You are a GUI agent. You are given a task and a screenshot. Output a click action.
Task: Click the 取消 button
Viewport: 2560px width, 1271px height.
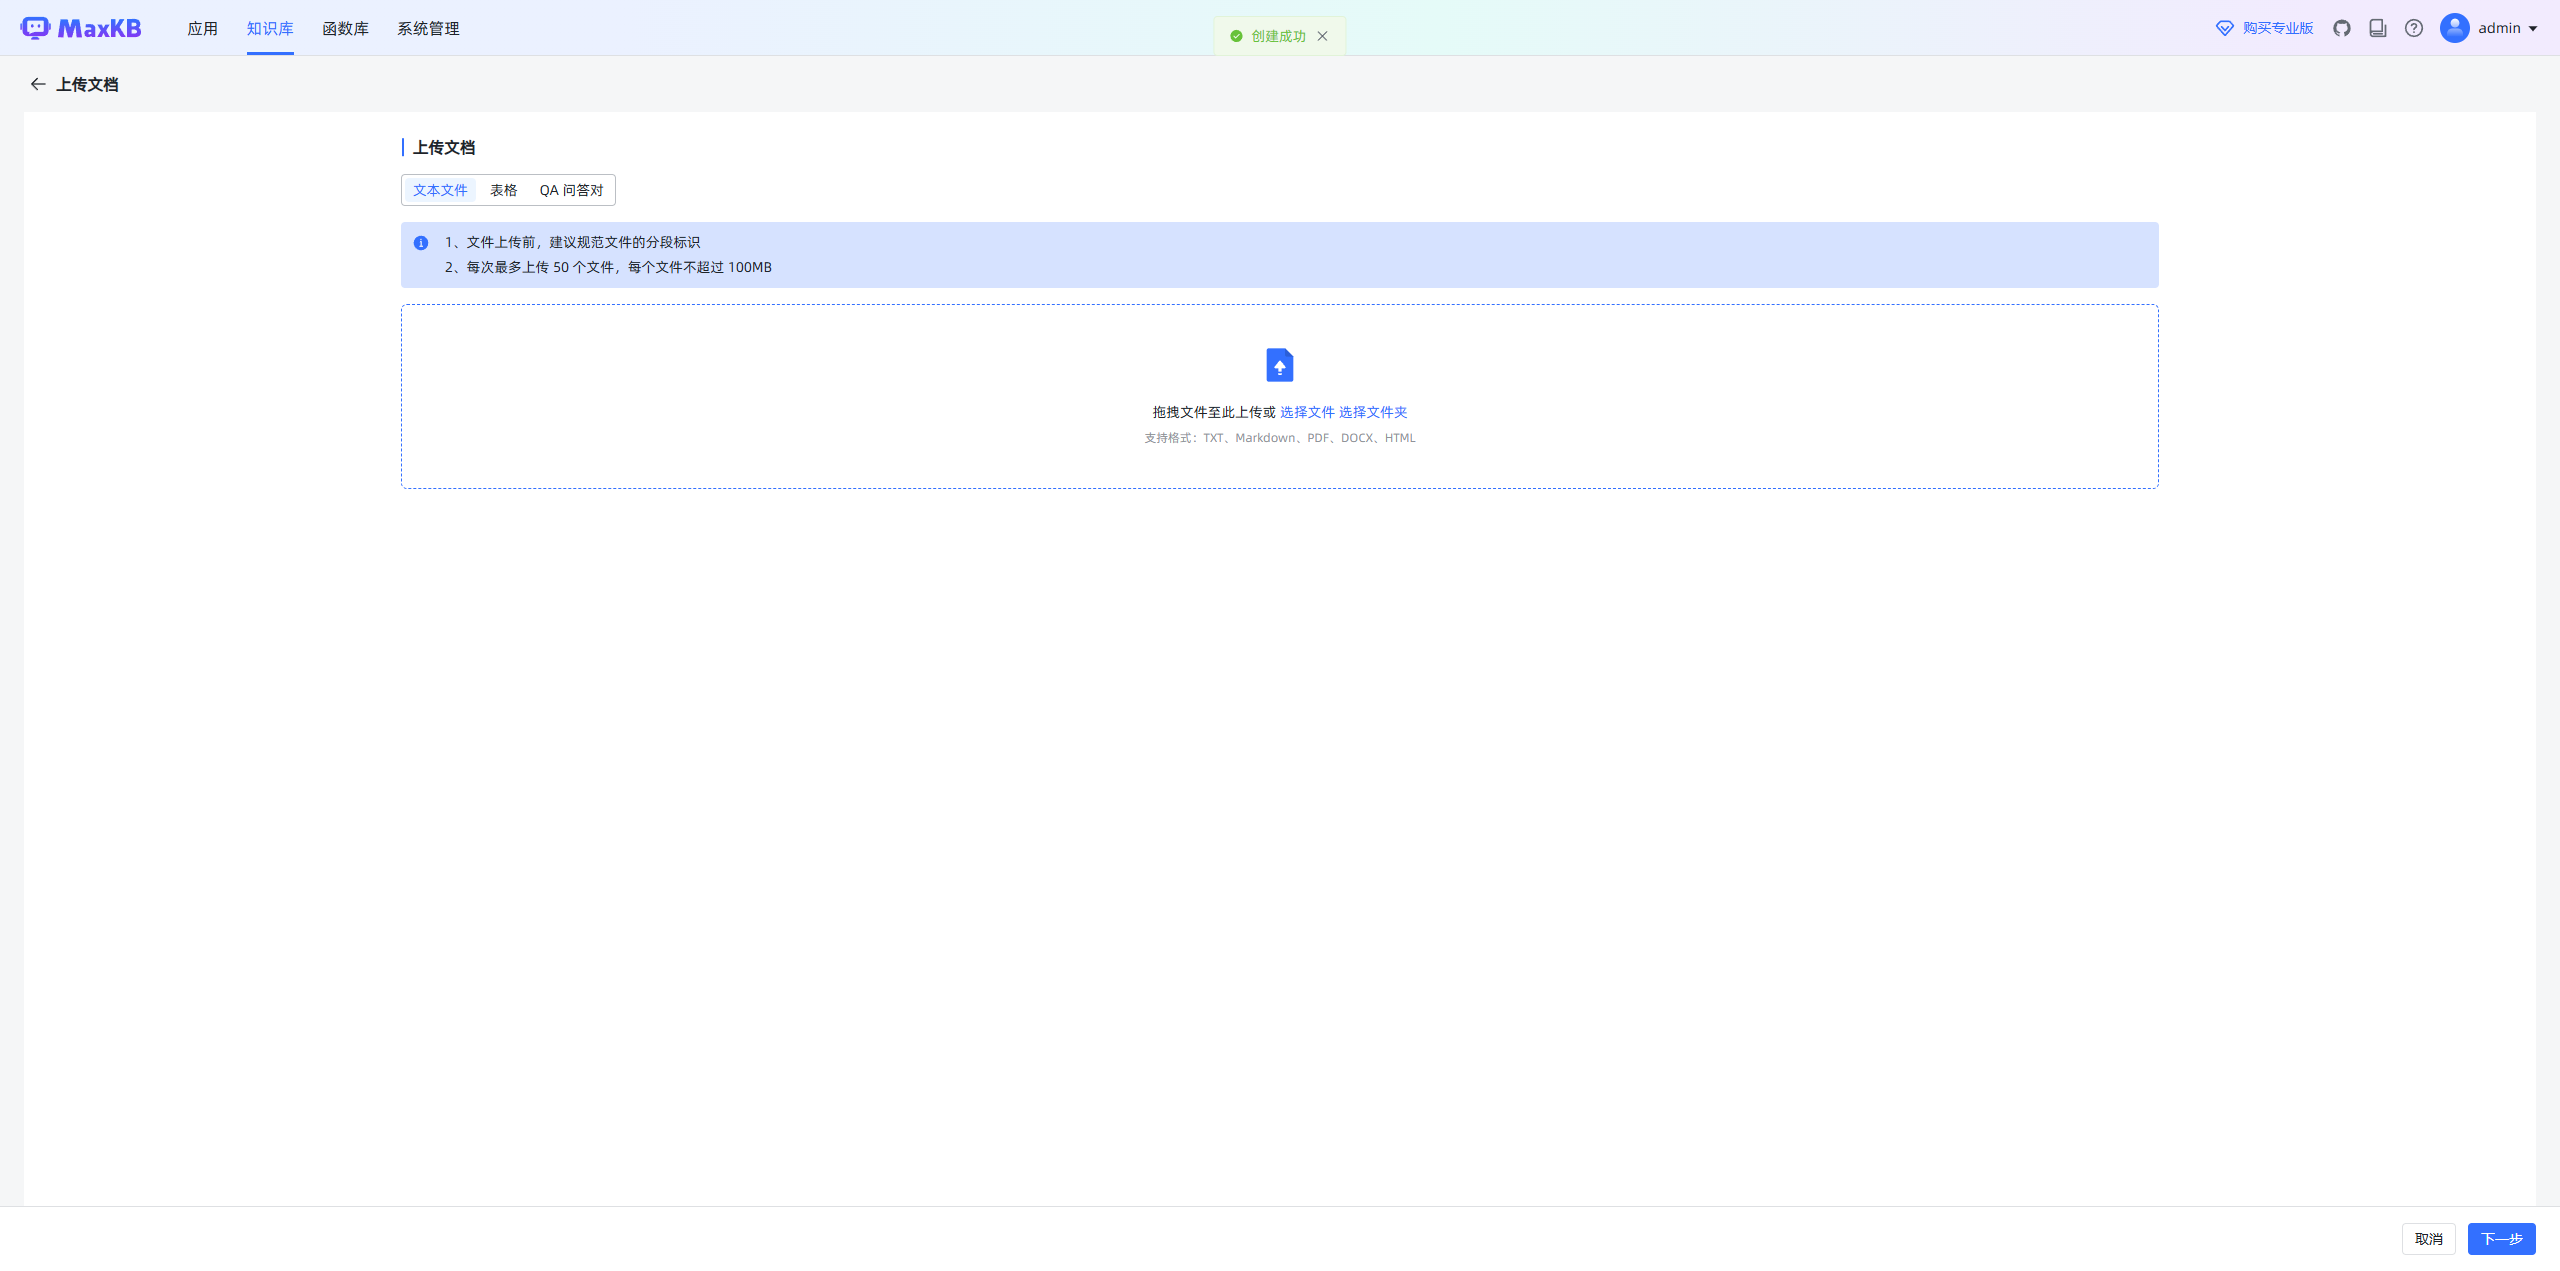(2429, 1239)
